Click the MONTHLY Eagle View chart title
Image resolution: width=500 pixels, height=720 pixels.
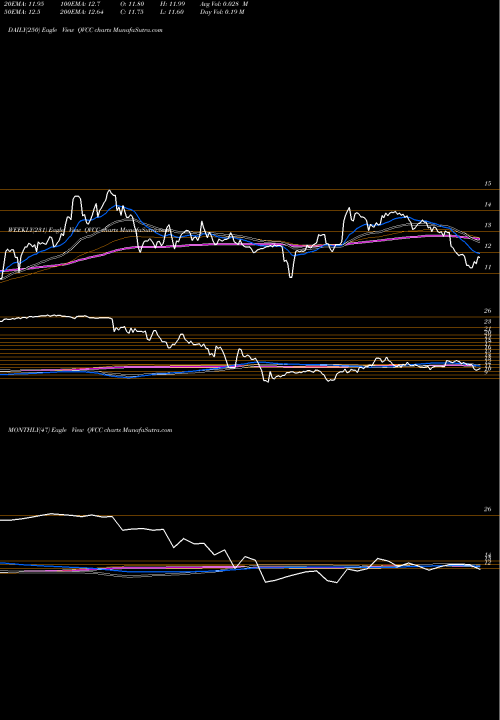pos(90,430)
